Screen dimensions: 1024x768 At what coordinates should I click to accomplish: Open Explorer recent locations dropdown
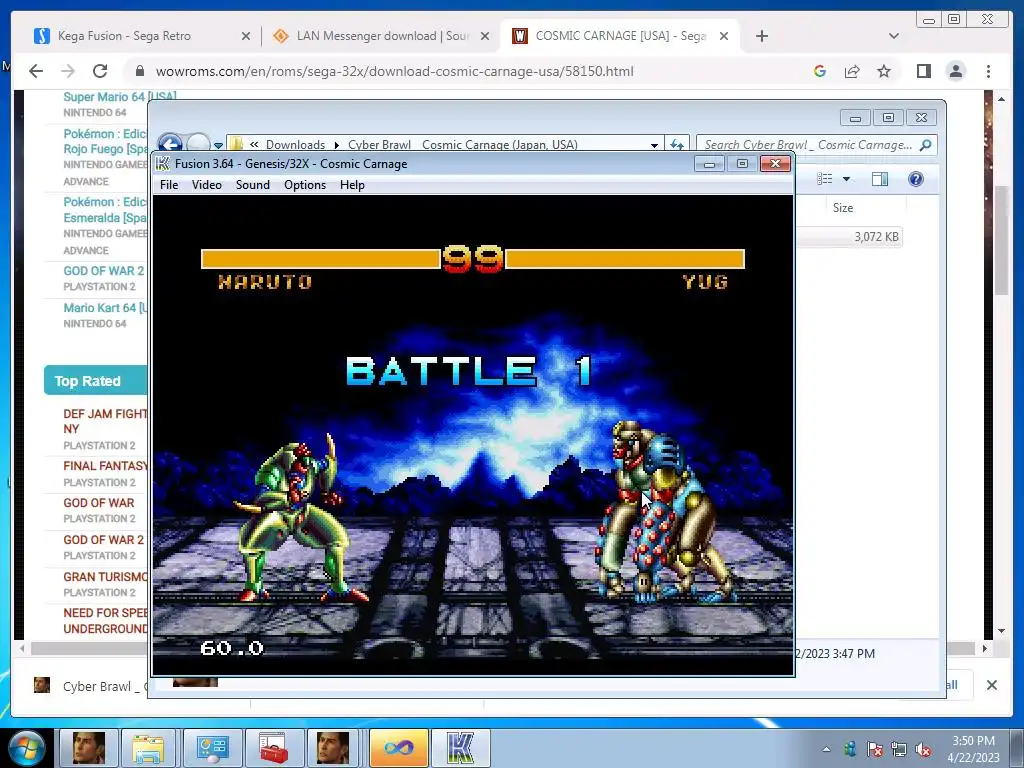click(x=218, y=145)
